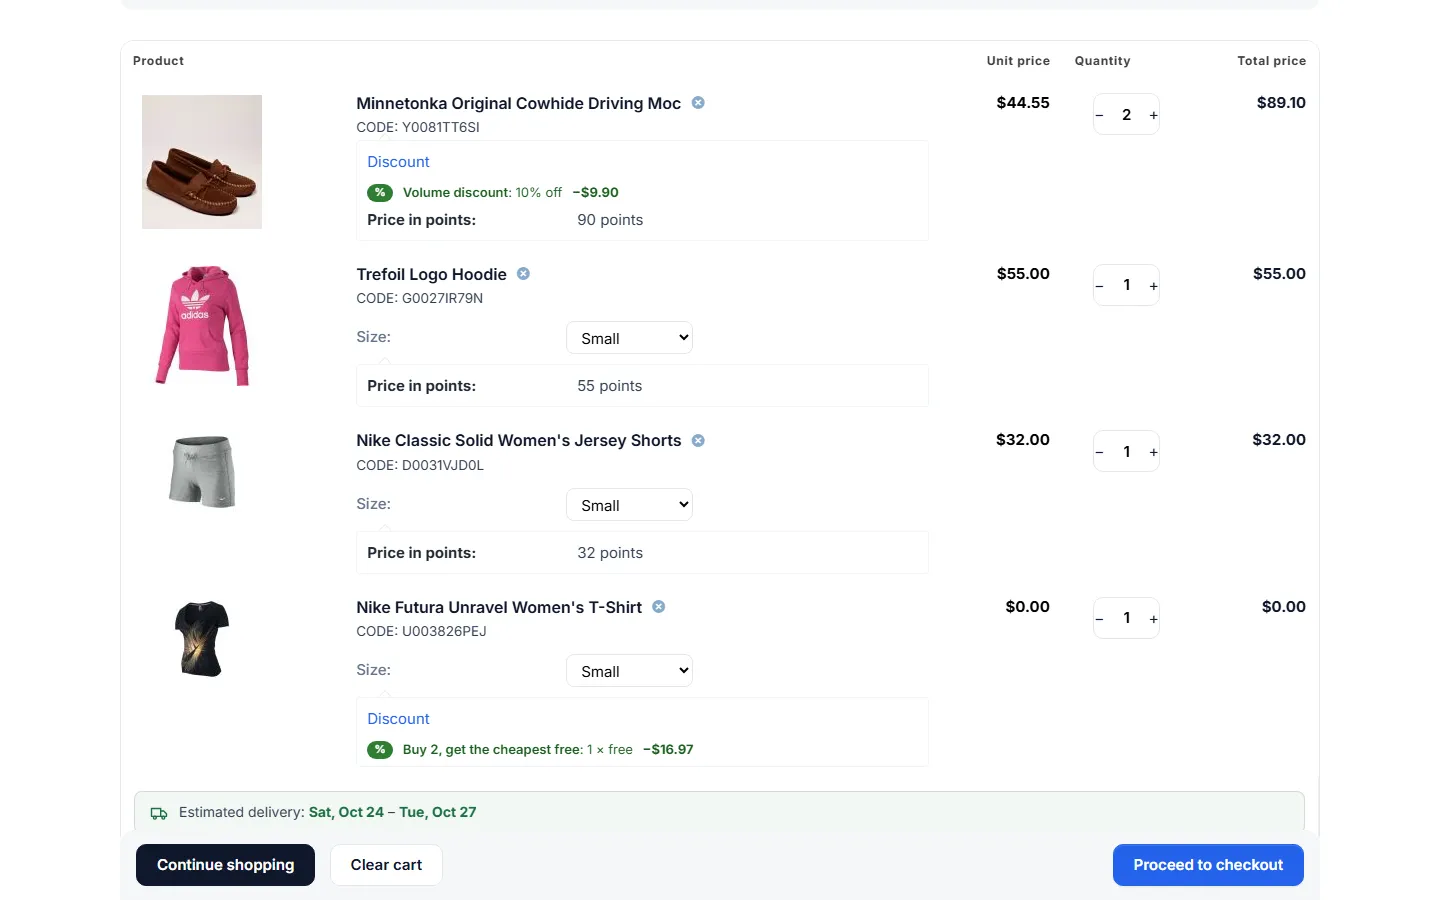
Task: Click the Discount heading under Nike T-Shirt
Action: click(398, 719)
